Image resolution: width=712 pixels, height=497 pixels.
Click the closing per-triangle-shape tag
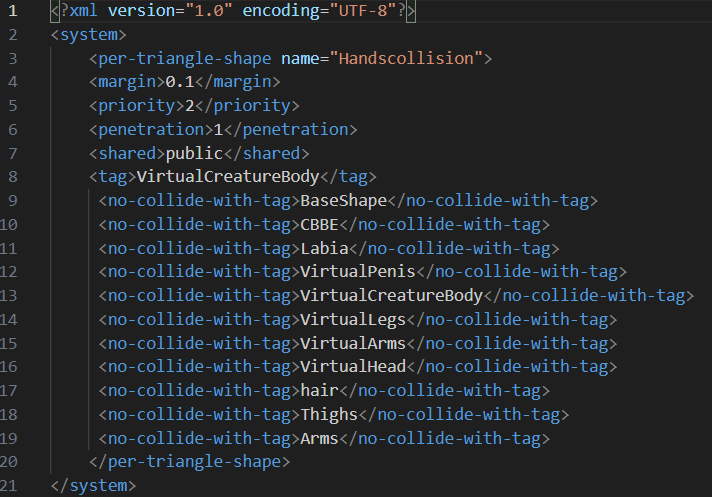[189, 462]
